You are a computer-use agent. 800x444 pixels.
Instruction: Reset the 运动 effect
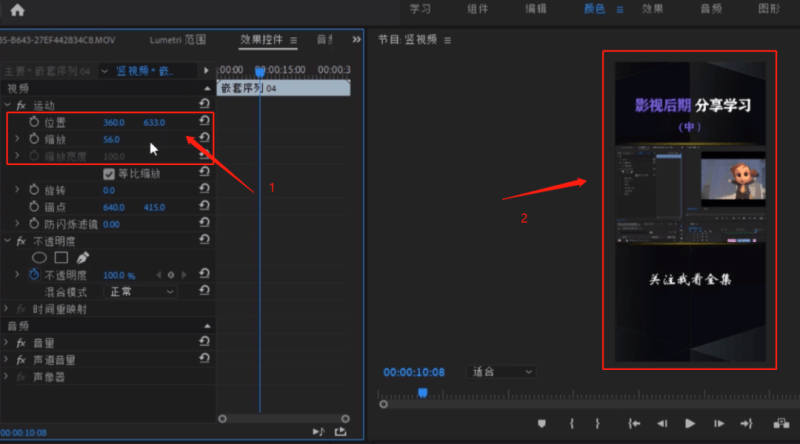205,104
